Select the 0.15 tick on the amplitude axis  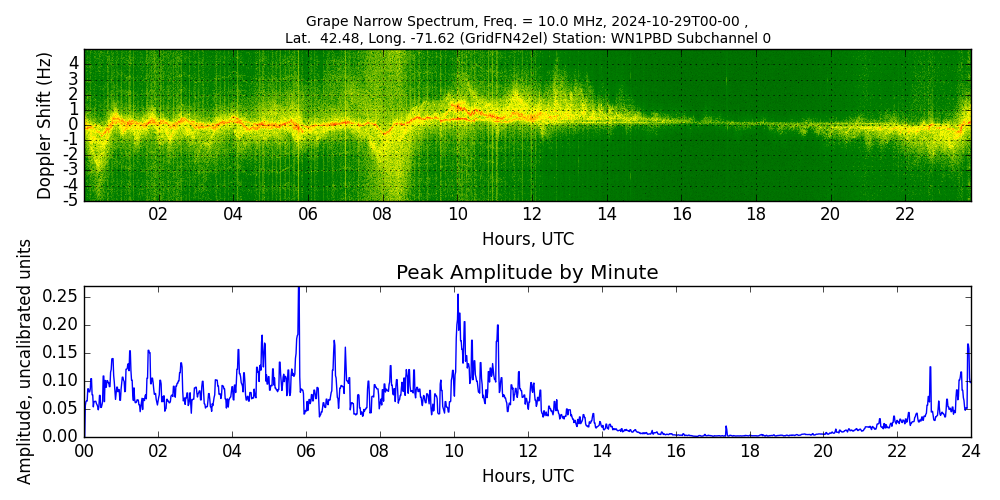pos(60,352)
